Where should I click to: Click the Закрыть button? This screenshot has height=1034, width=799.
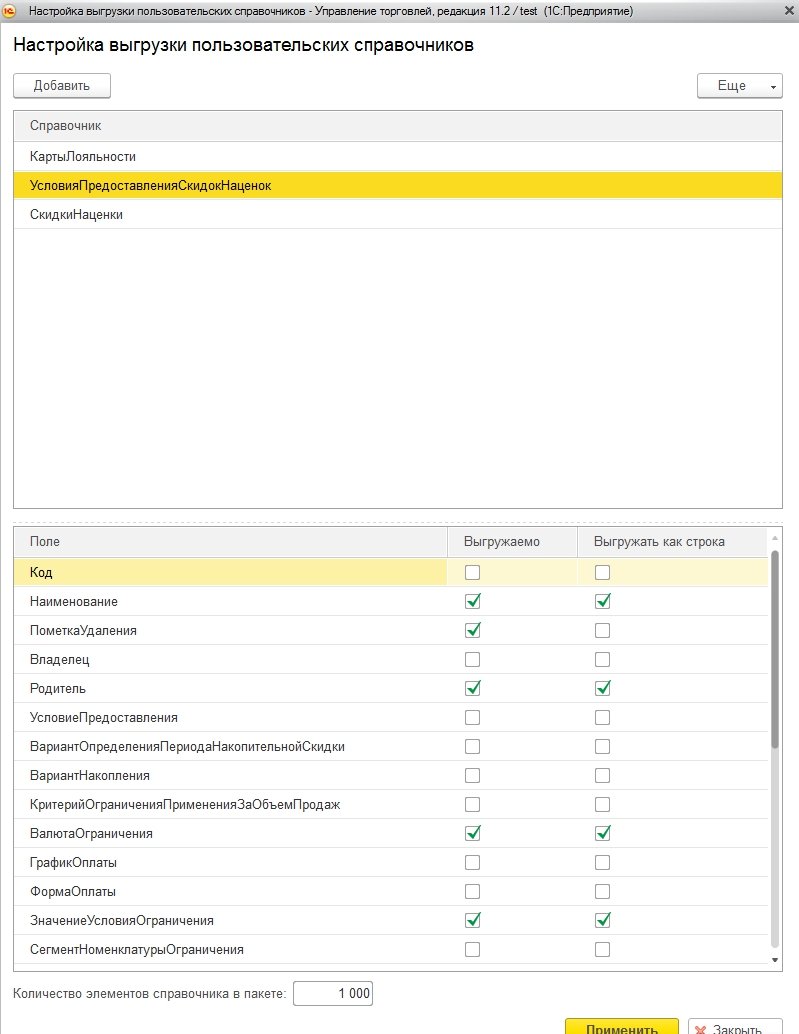pyautogui.click(x=736, y=1028)
